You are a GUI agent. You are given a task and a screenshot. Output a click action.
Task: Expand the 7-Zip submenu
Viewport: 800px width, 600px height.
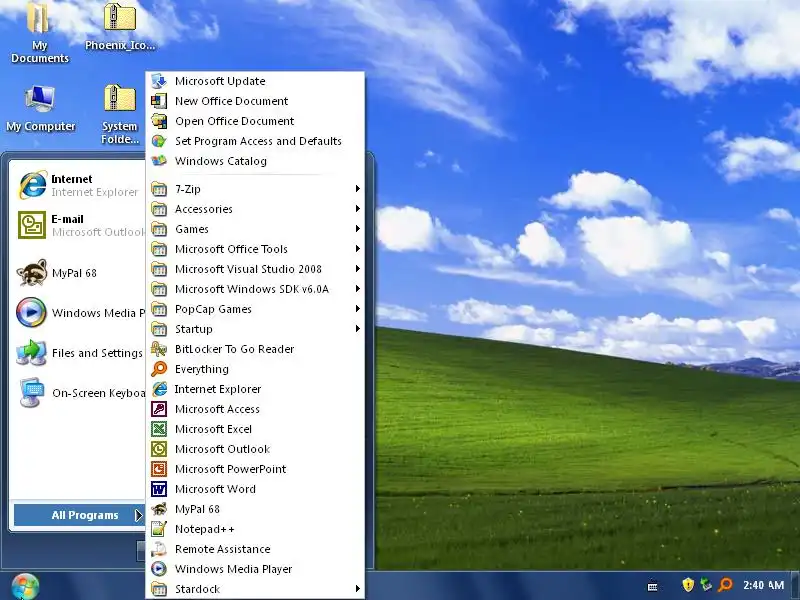[x=255, y=189]
